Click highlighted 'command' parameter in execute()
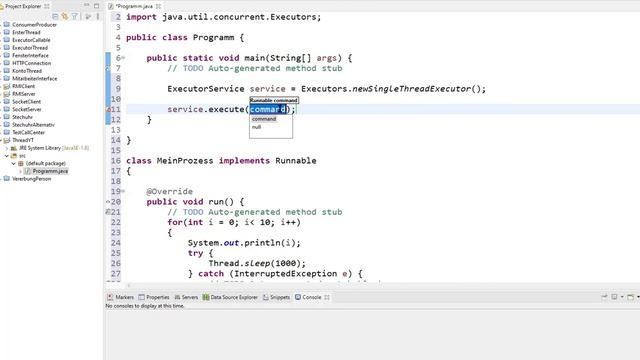Viewport: 640px width, 360px height. point(268,109)
